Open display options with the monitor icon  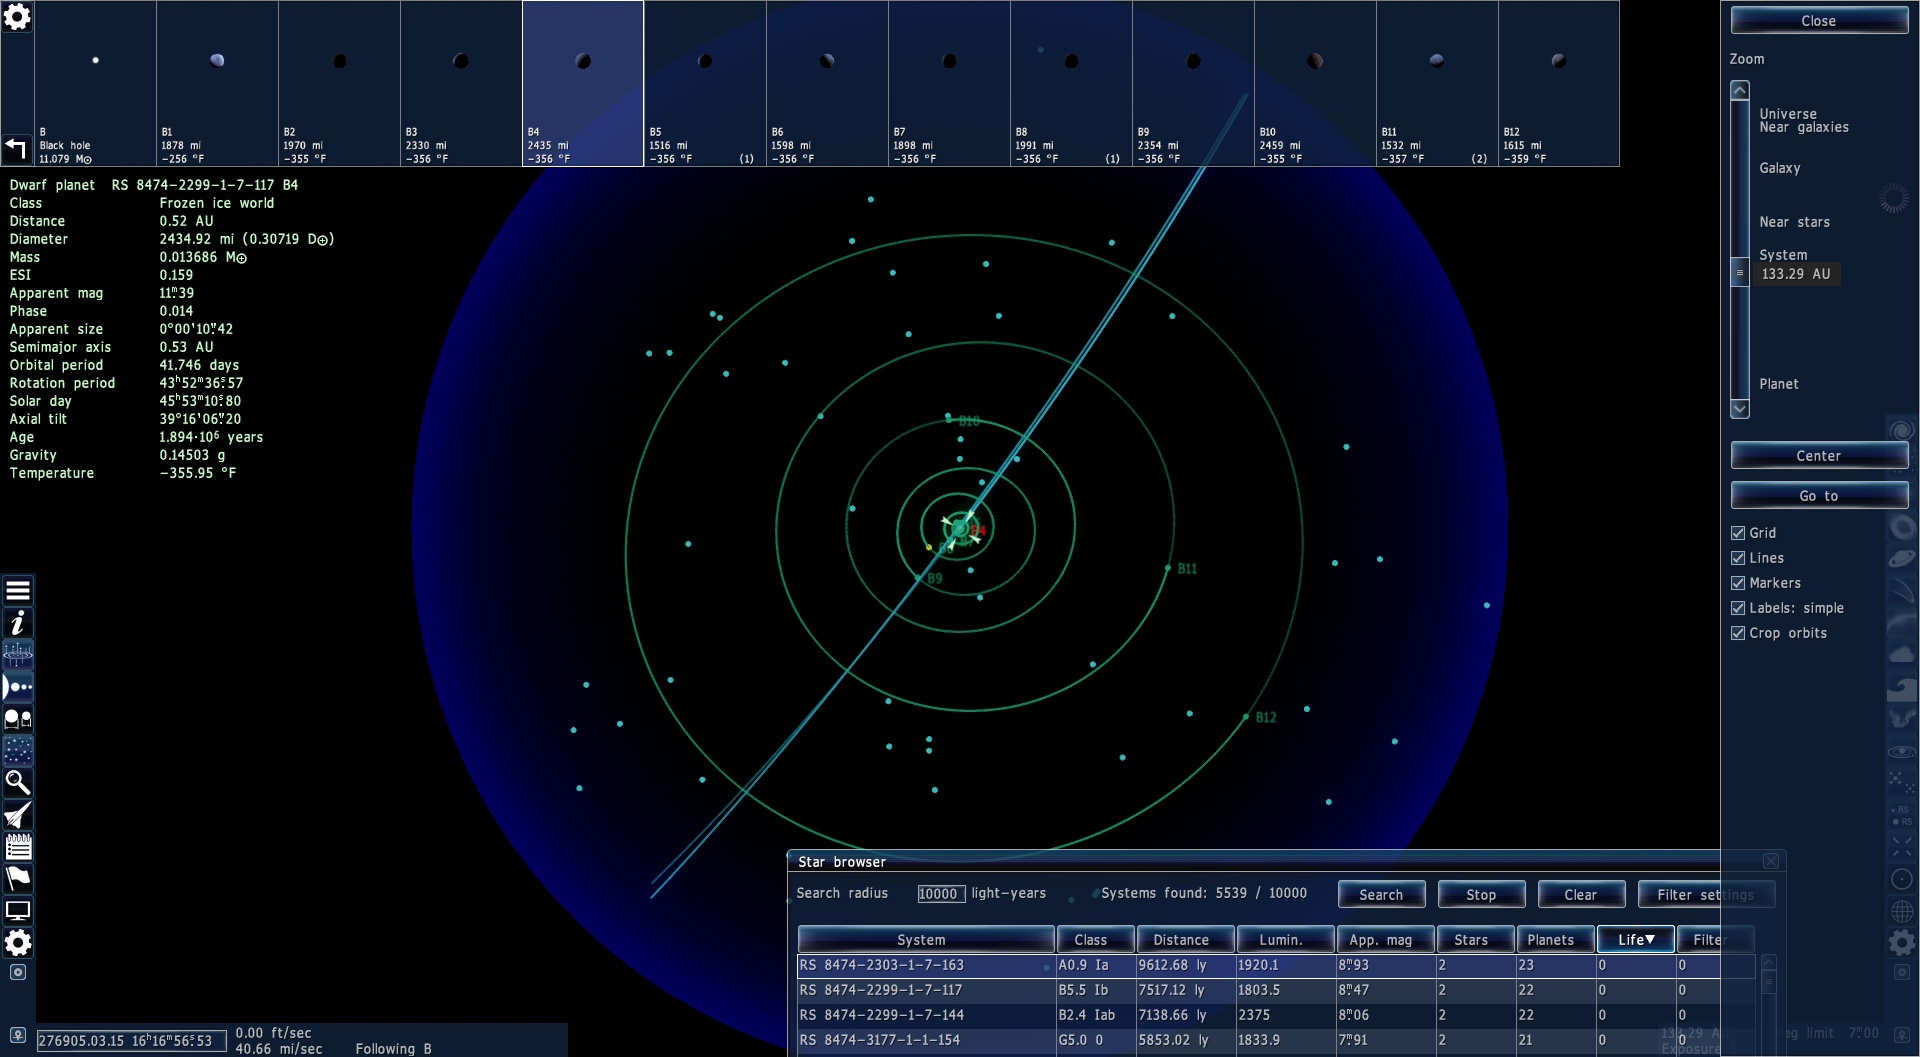[18, 911]
